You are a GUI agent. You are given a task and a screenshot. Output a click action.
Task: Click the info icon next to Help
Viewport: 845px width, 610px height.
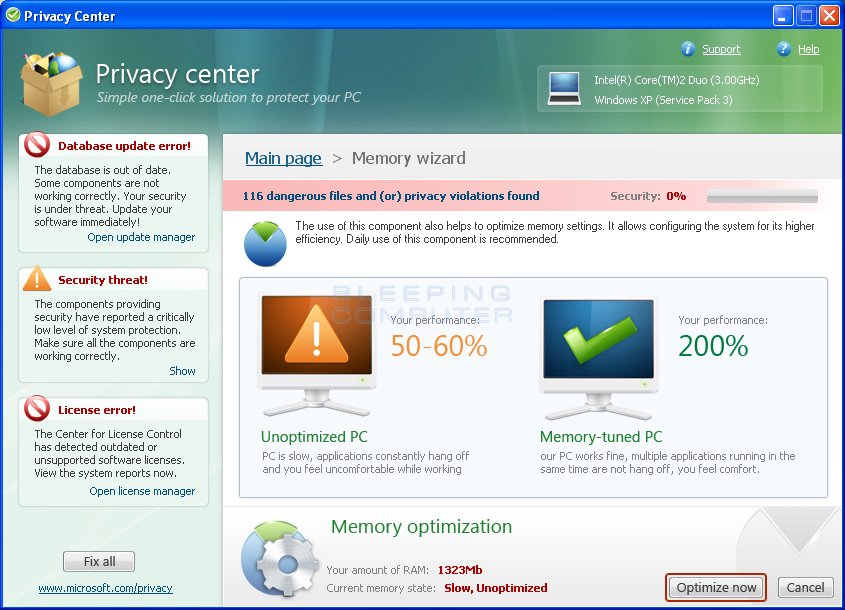(x=785, y=49)
